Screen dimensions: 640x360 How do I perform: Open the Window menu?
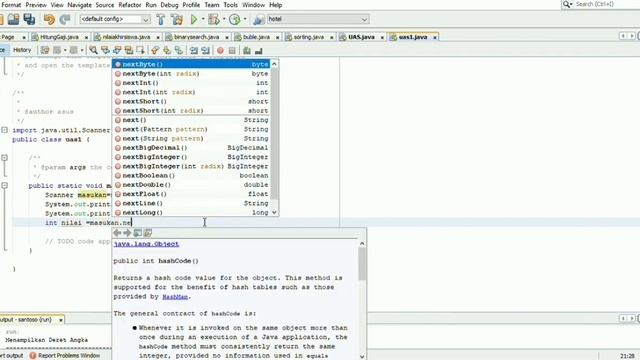[253, 5]
